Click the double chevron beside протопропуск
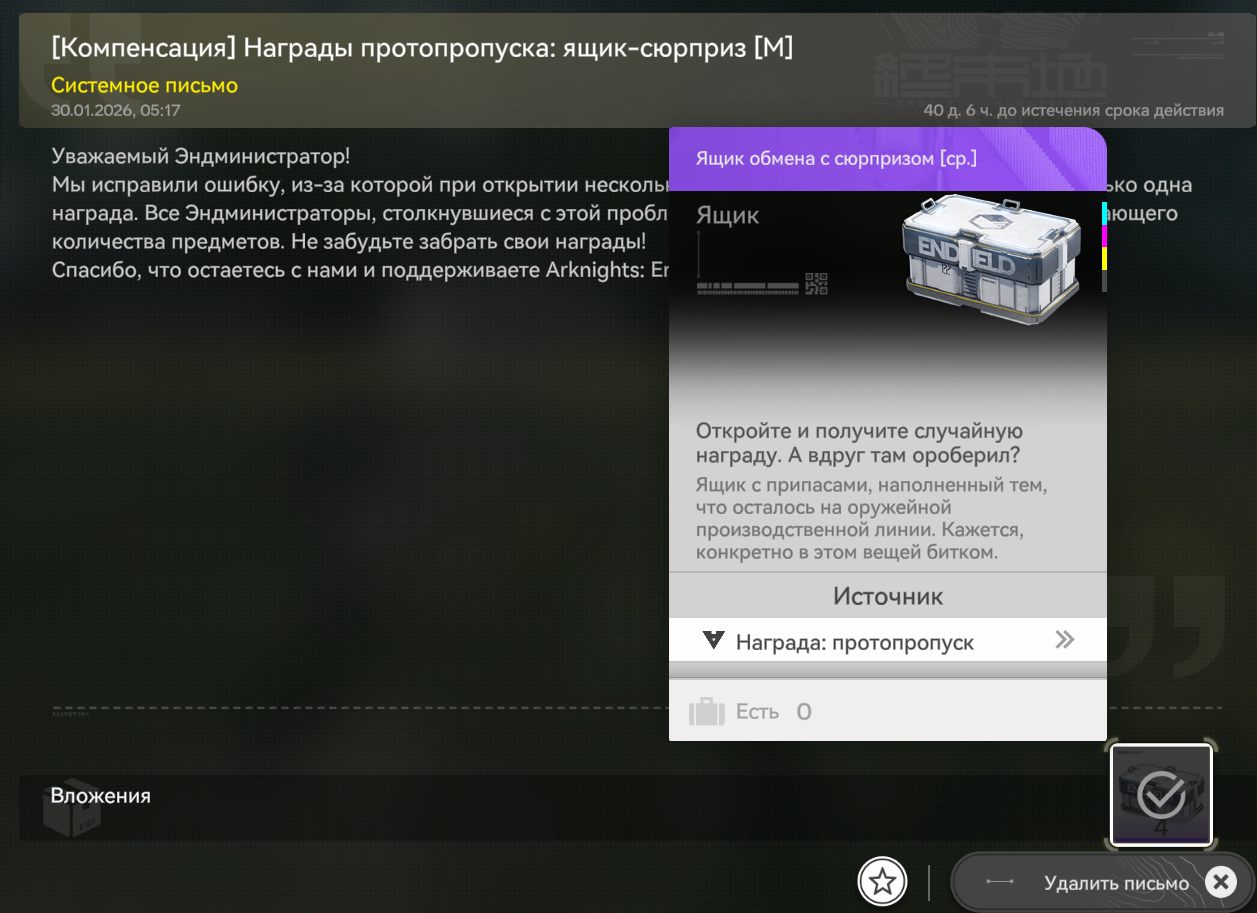Viewport: 1257px width, 913px height. (x=1065, y=641)
